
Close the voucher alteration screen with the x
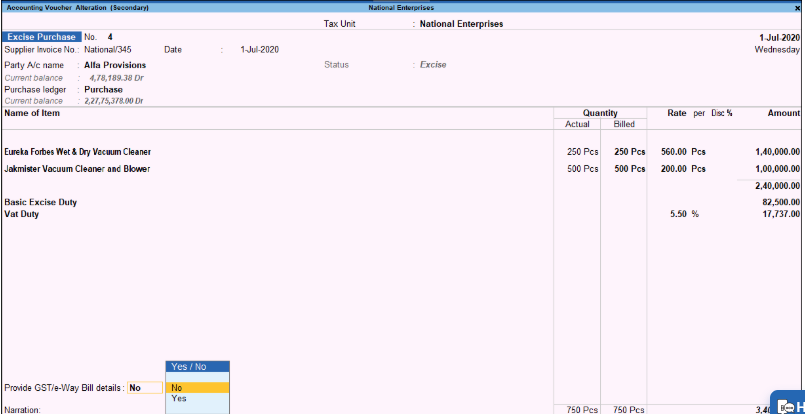click(x=797, y=8)
